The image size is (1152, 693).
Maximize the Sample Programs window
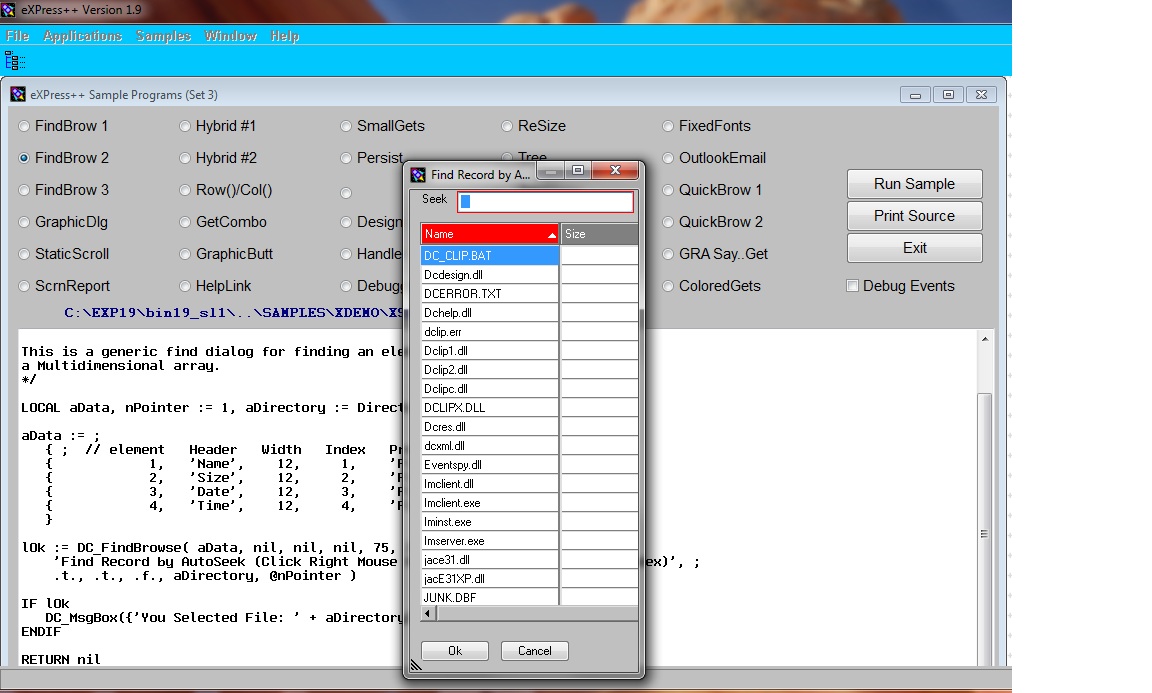pyautogui.click(x=948, y=95)
